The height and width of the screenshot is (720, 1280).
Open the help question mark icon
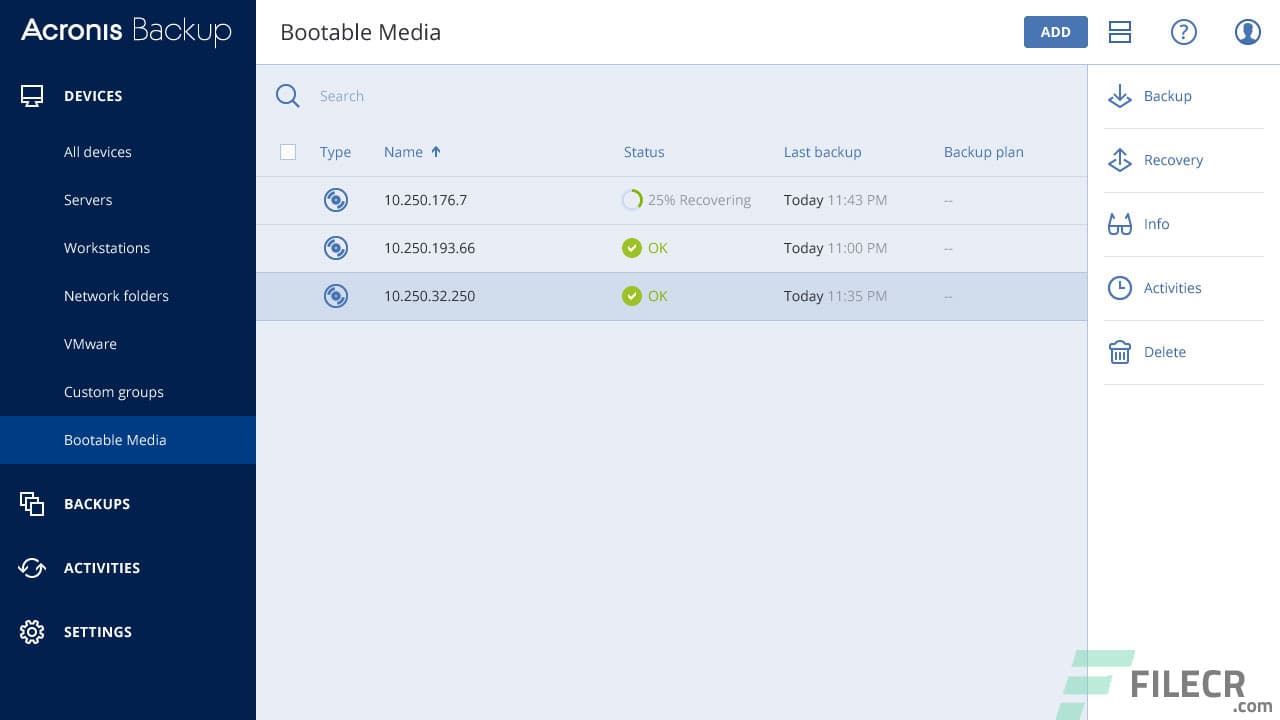(x=1184, y=32)
